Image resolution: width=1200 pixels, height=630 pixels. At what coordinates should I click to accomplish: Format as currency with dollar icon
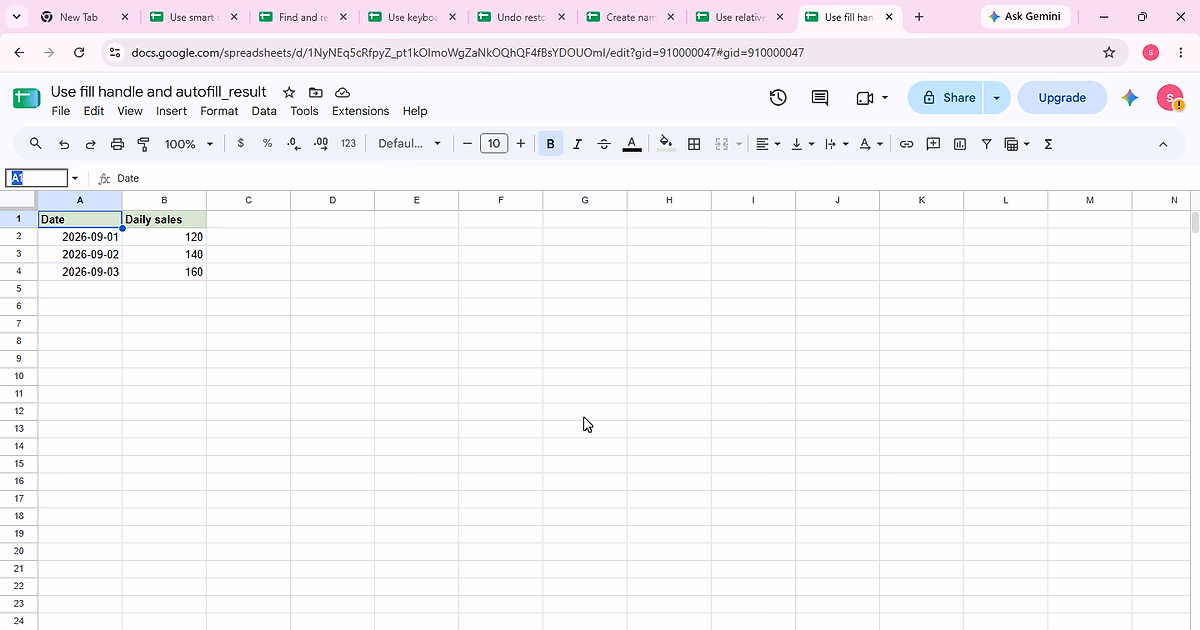click(241, 144)
